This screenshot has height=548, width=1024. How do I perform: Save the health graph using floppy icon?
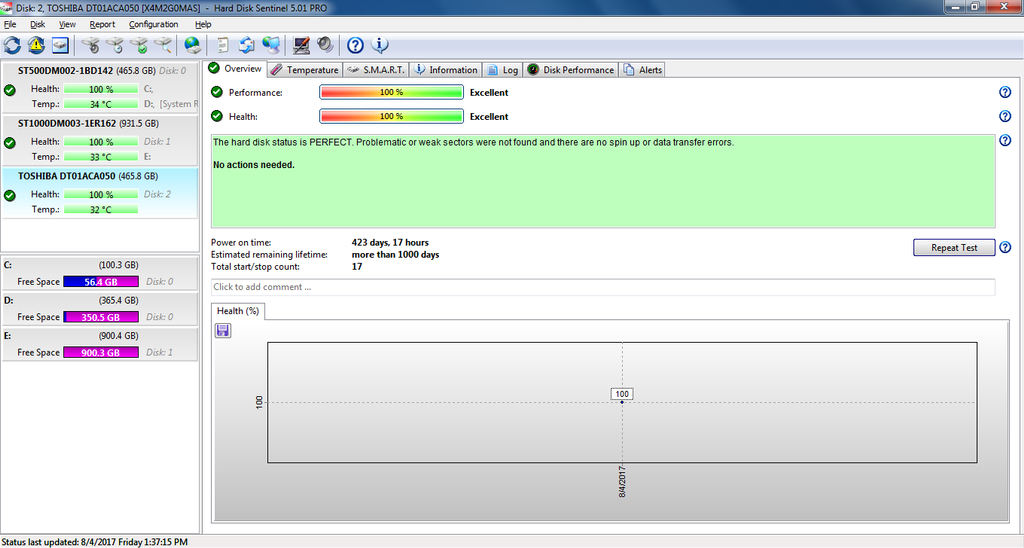223,330
